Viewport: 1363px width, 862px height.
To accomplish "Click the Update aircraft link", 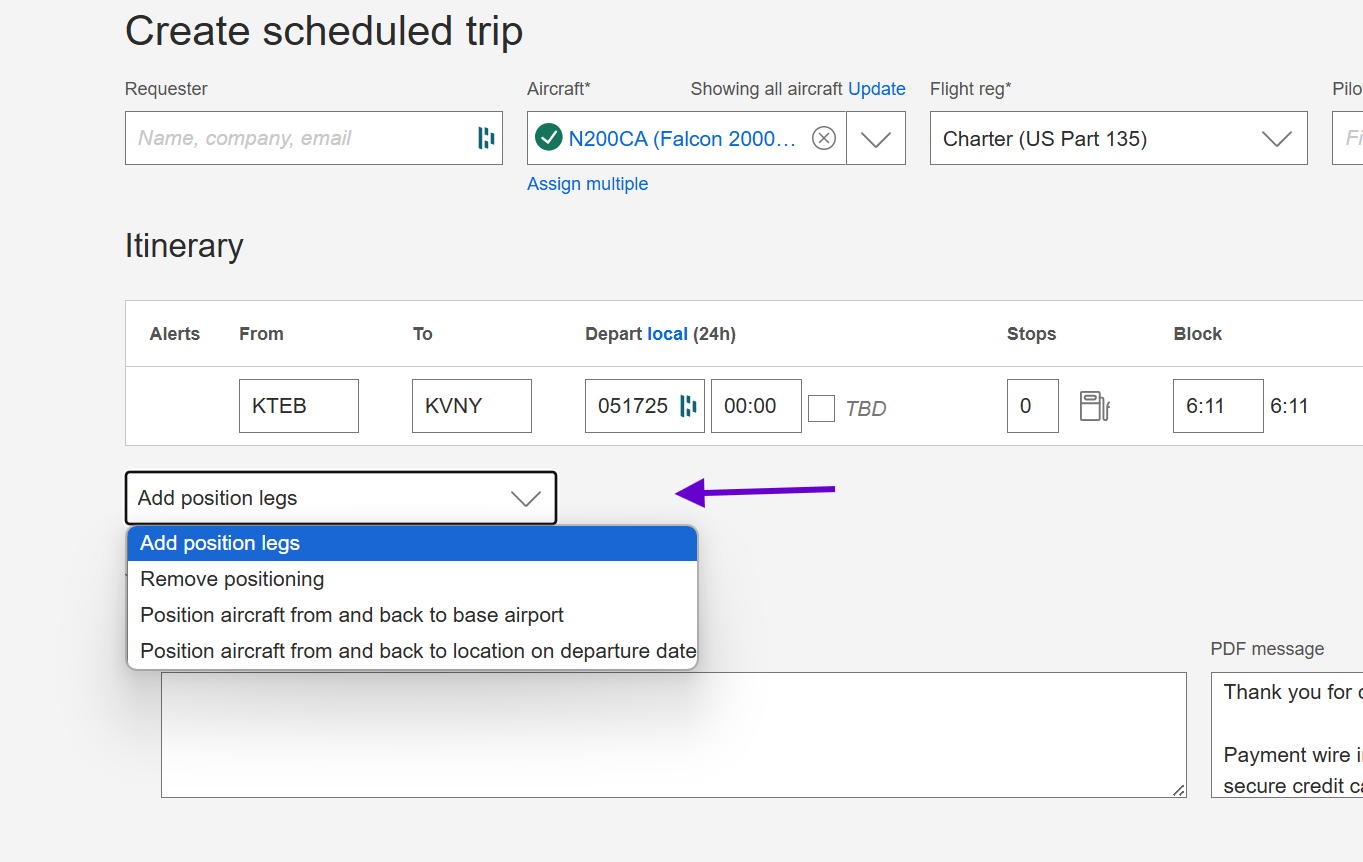I will [876, 89].
